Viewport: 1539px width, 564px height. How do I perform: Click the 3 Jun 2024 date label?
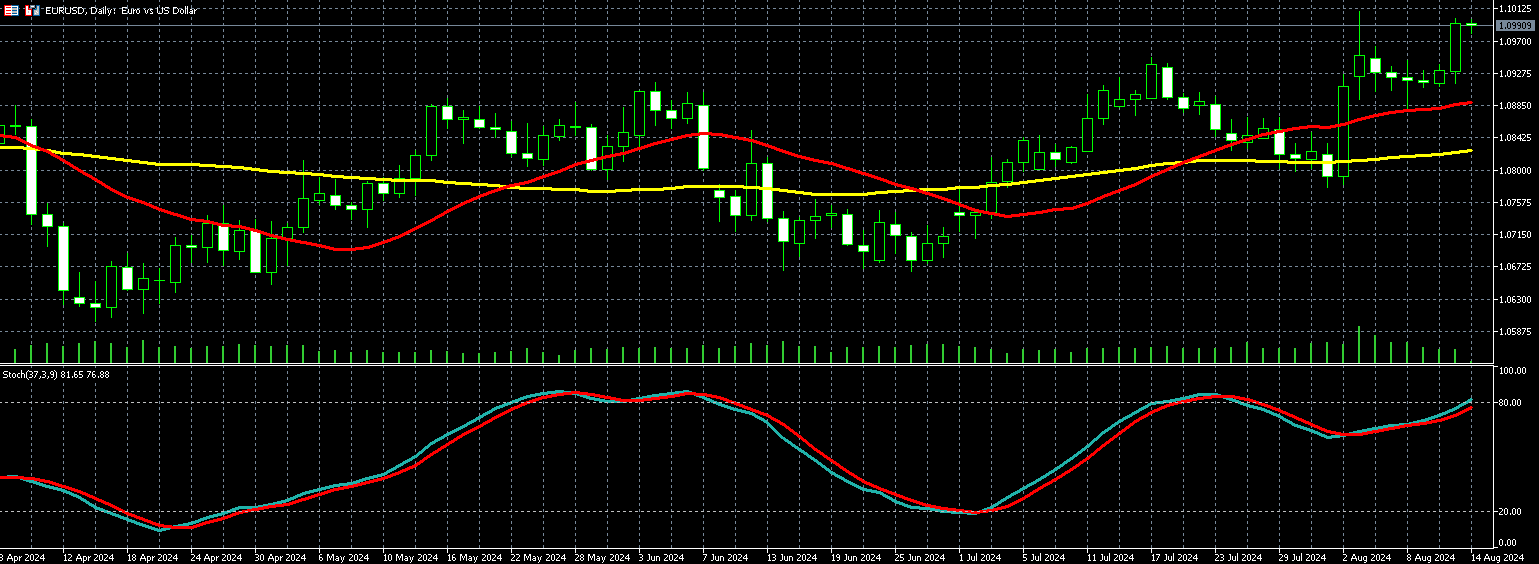click(x=661, y=557)
